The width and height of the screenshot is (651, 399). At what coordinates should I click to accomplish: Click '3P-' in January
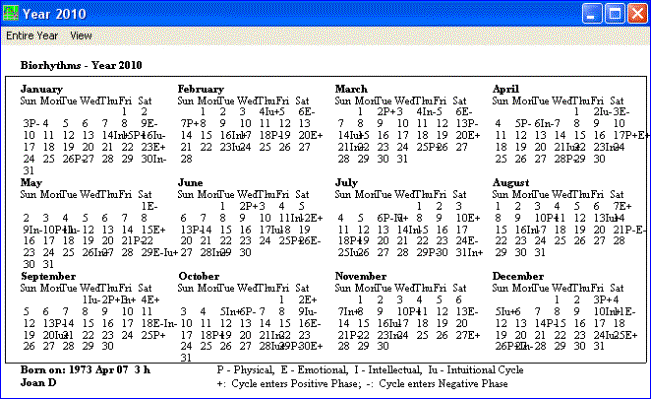(31, 123)
